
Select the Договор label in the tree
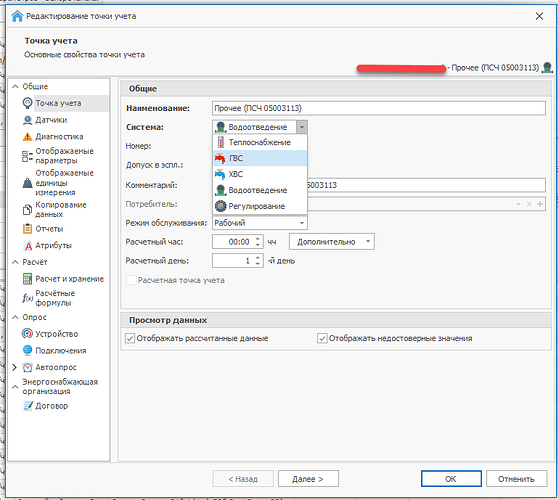(51, 406)
